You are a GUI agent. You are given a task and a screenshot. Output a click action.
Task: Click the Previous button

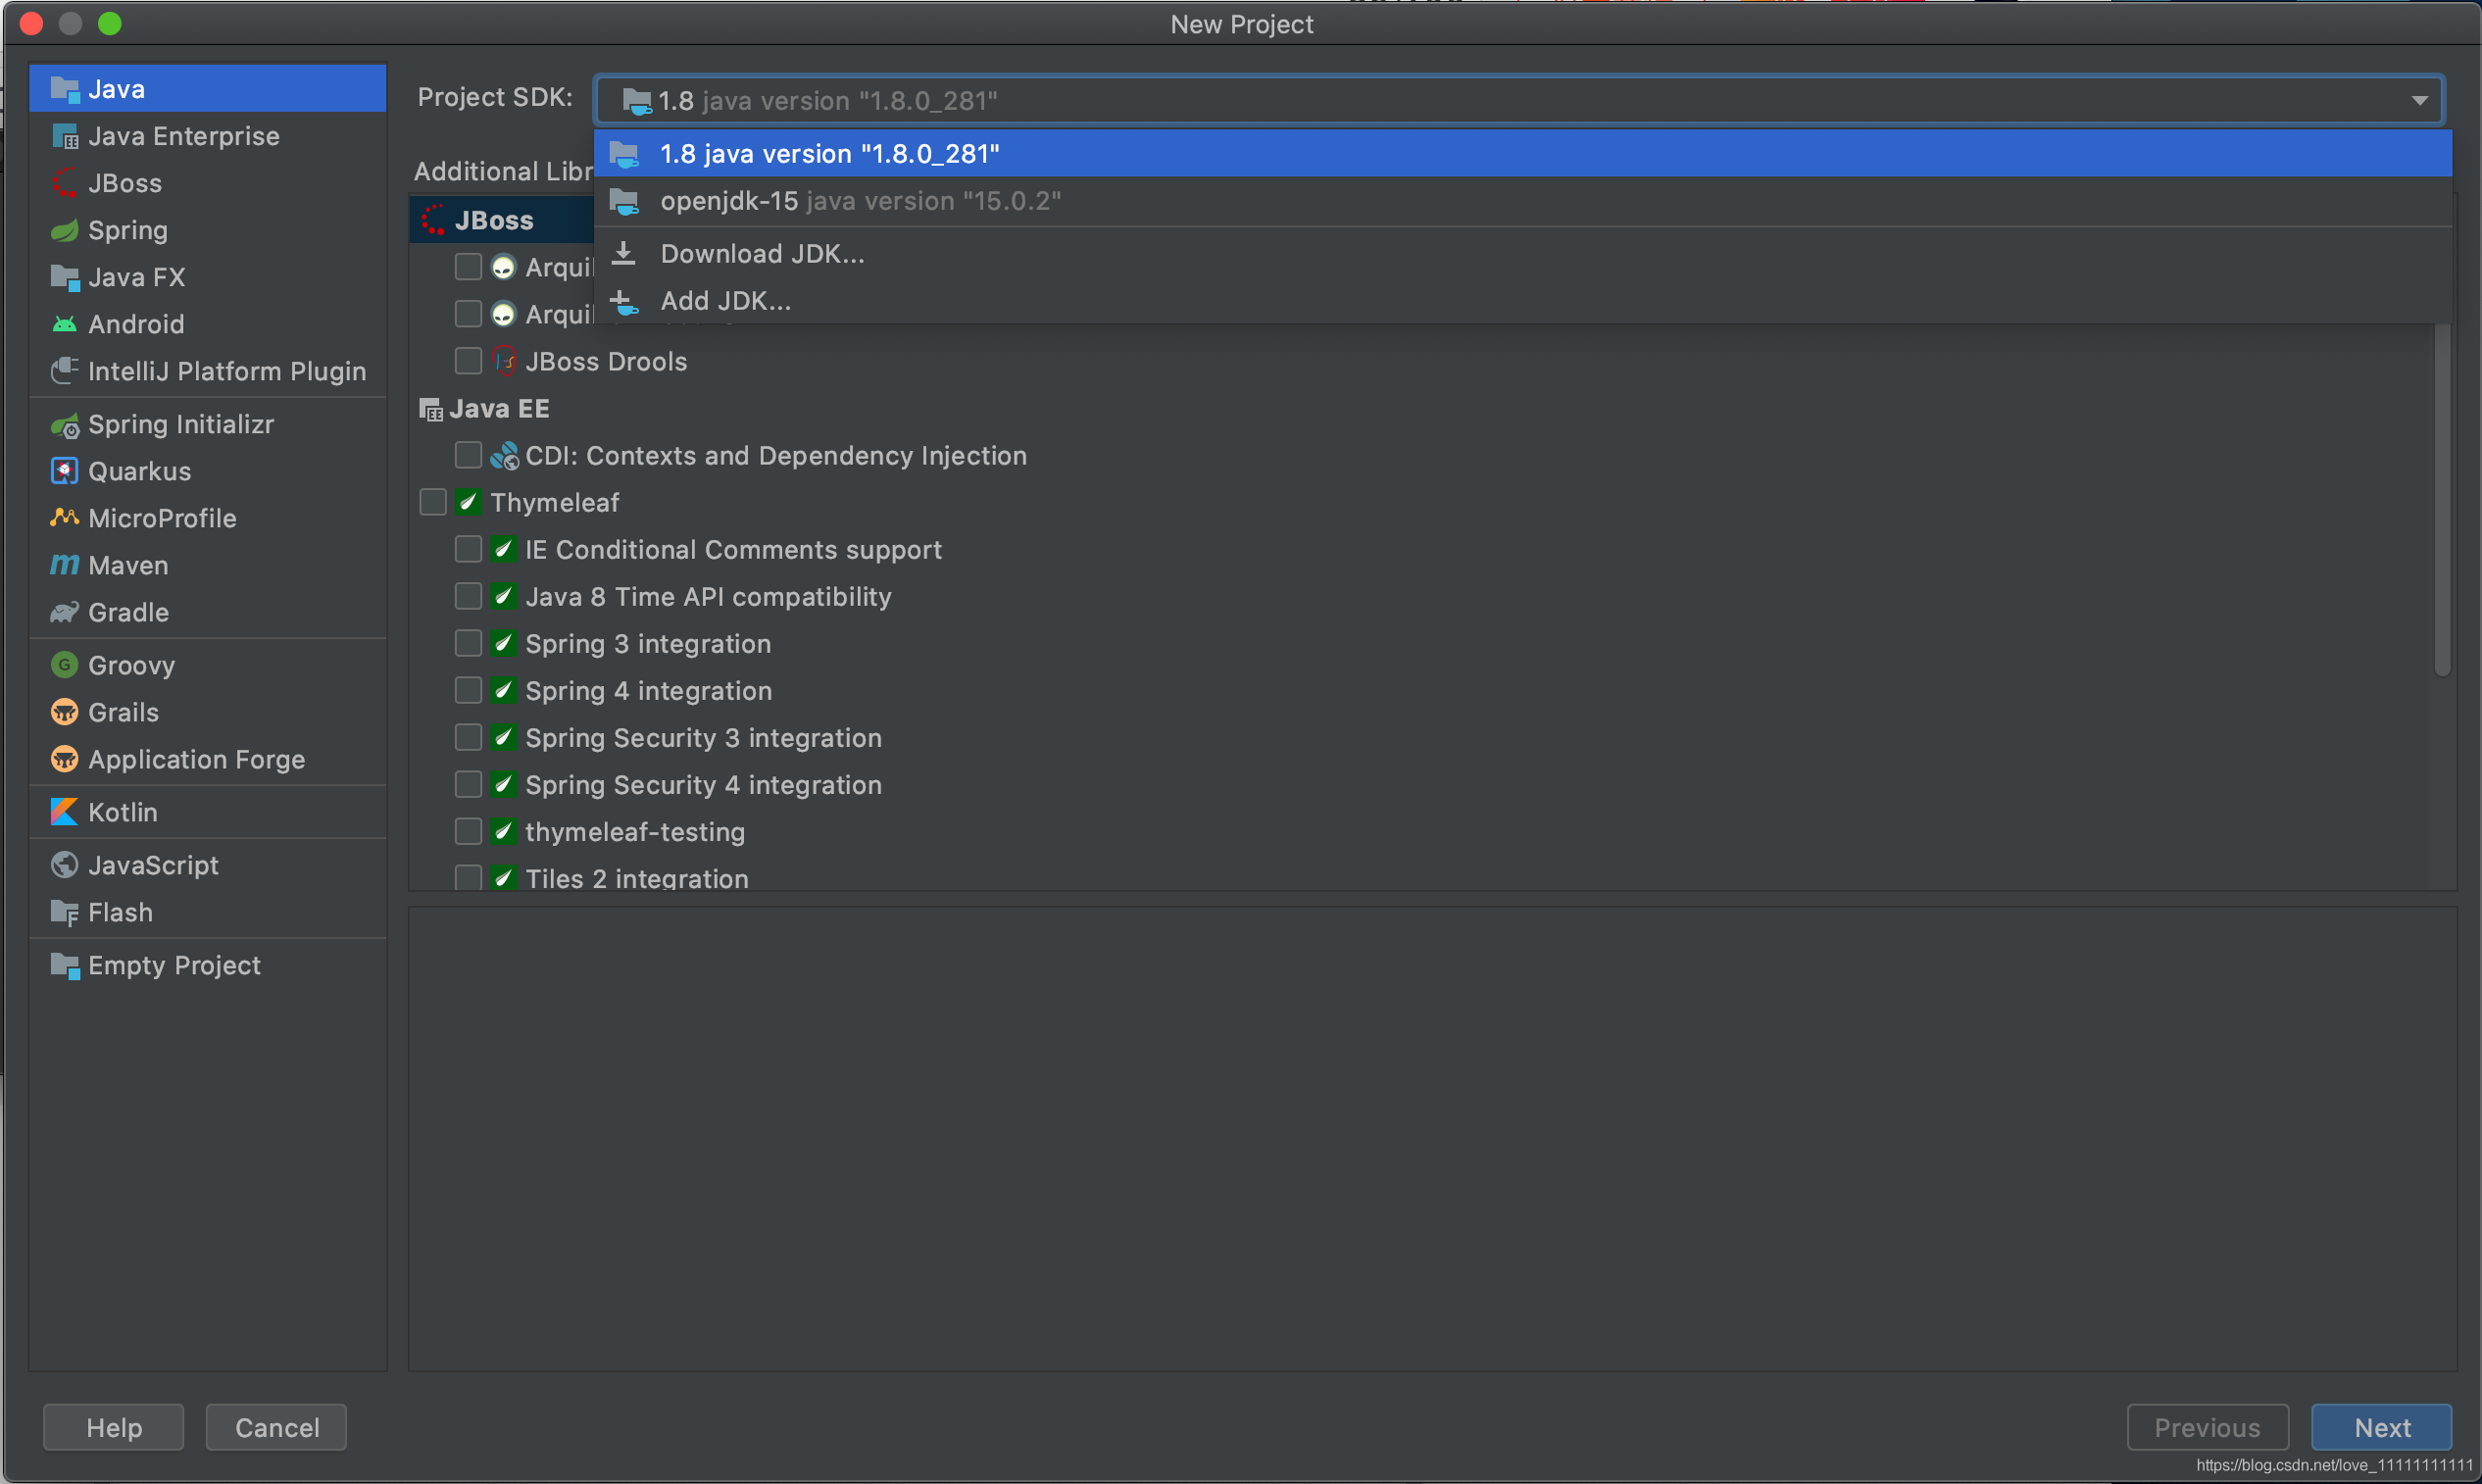click(2207, 1427)
